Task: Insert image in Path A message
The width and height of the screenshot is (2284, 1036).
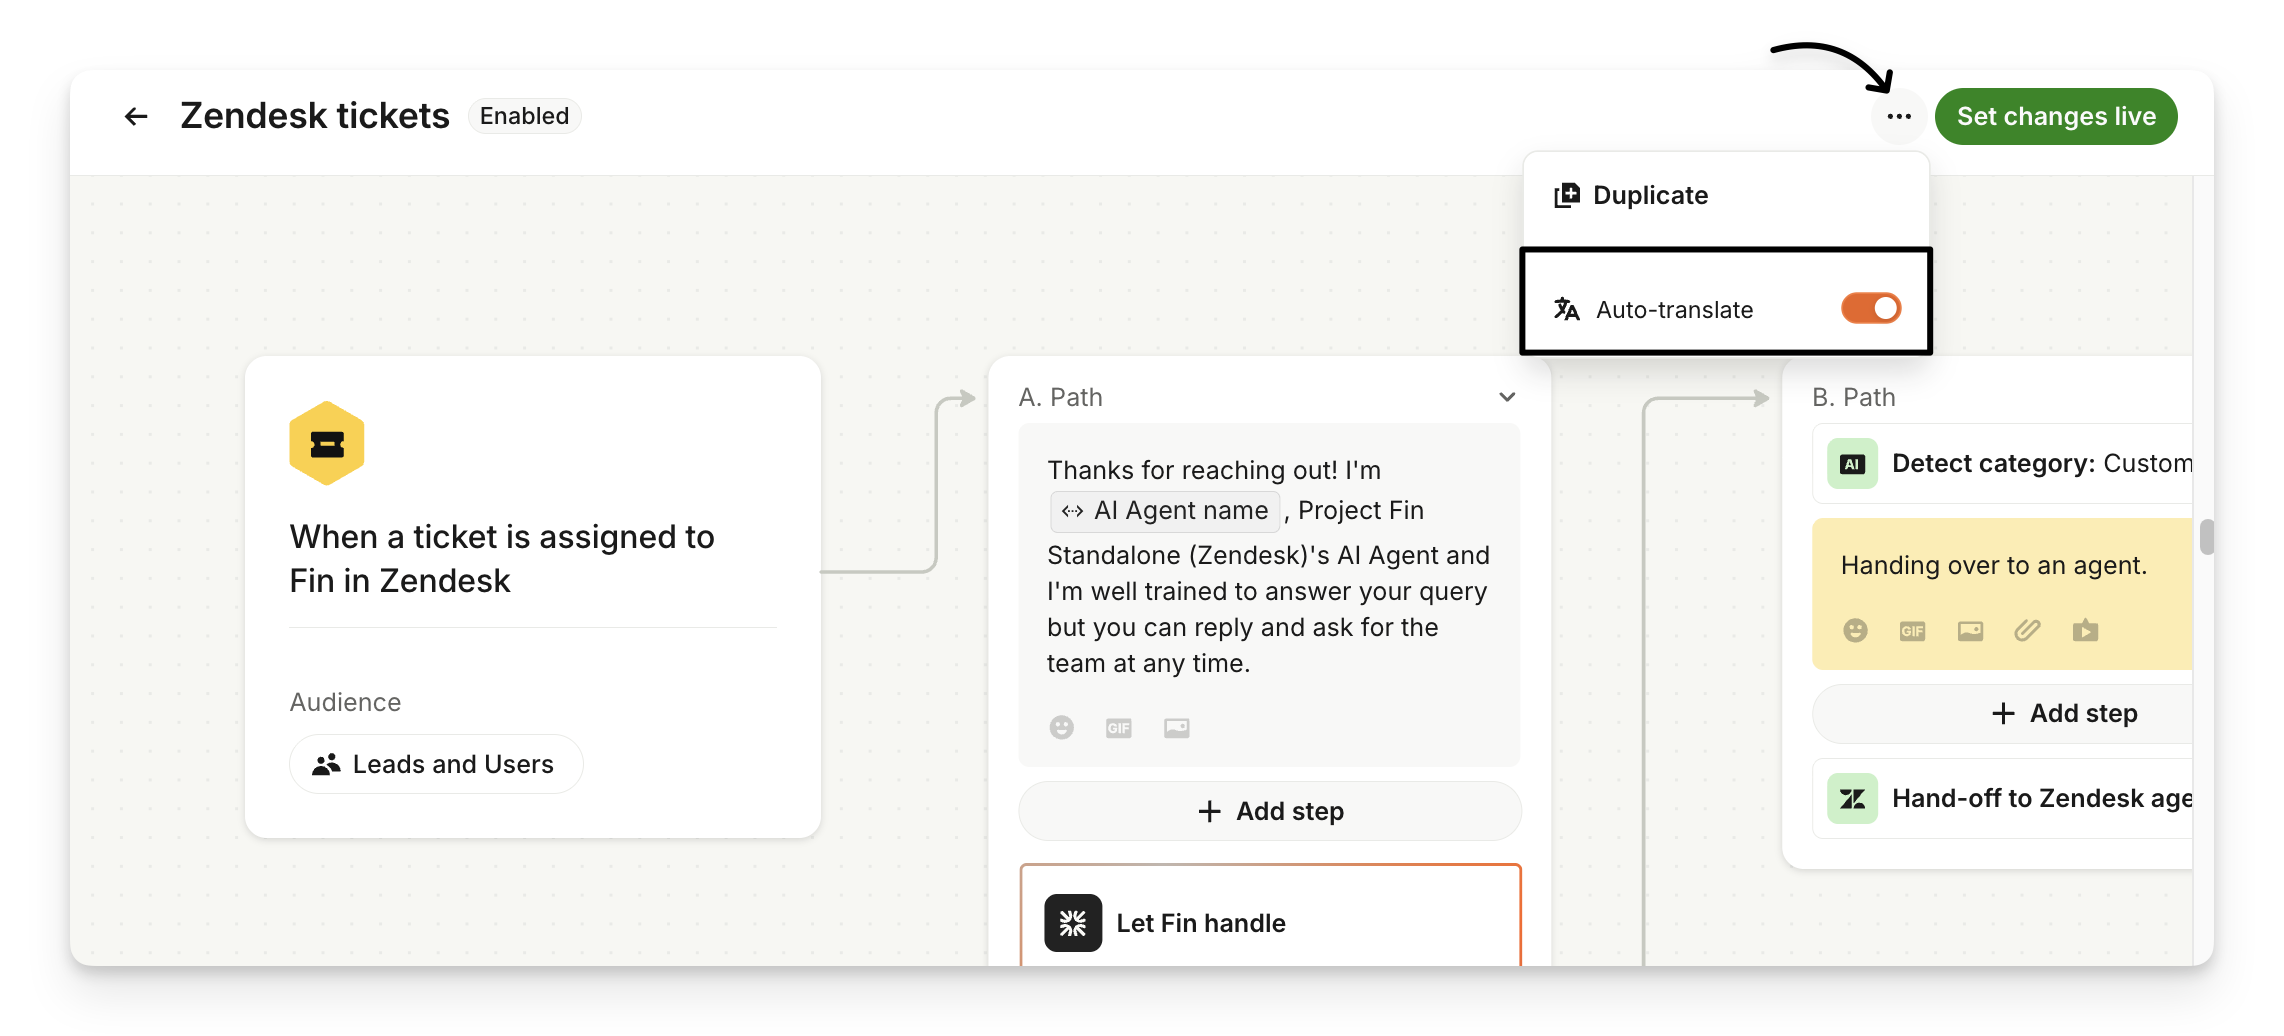Action: pos(1176,728)
